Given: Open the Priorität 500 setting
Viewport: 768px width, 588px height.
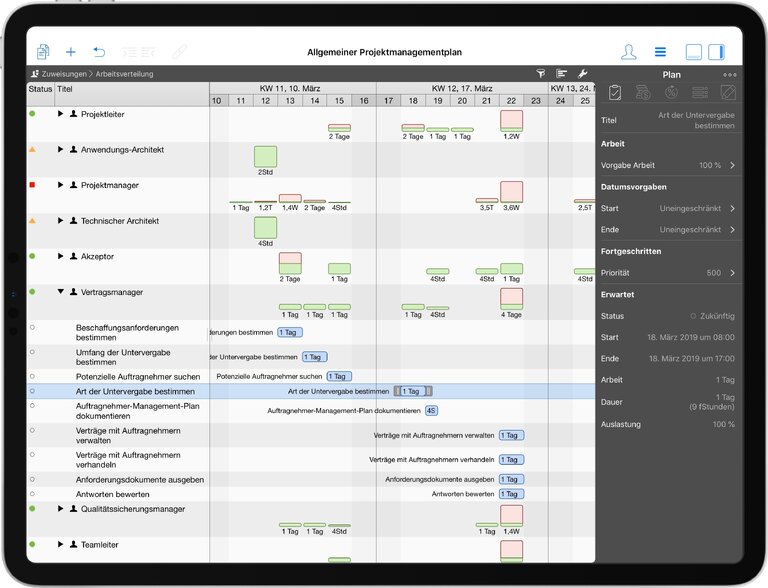Looking at the screenshot, I should [x=668, y=272].
